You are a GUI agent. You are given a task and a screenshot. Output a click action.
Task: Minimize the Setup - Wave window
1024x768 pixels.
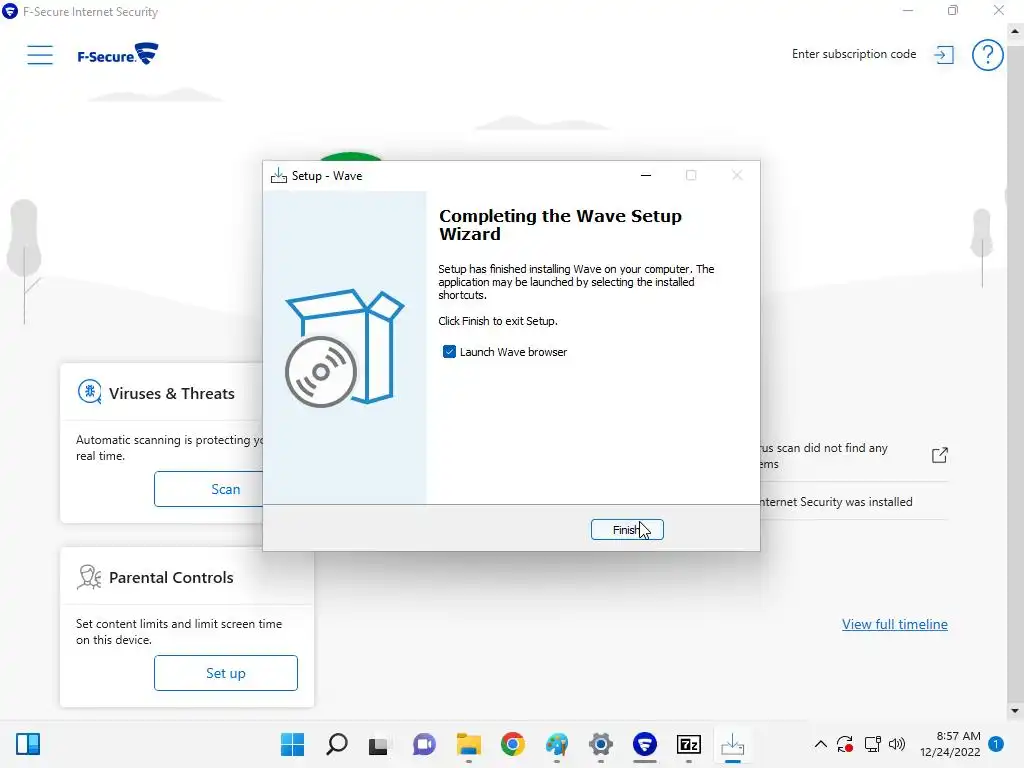[x=646, y=175]
